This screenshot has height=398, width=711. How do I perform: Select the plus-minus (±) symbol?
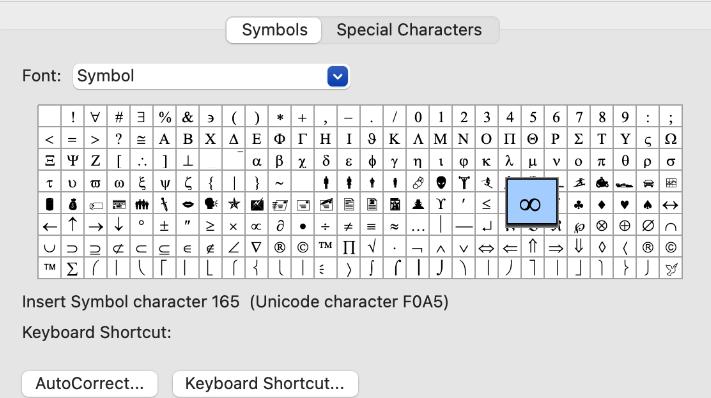coord(164,226)
